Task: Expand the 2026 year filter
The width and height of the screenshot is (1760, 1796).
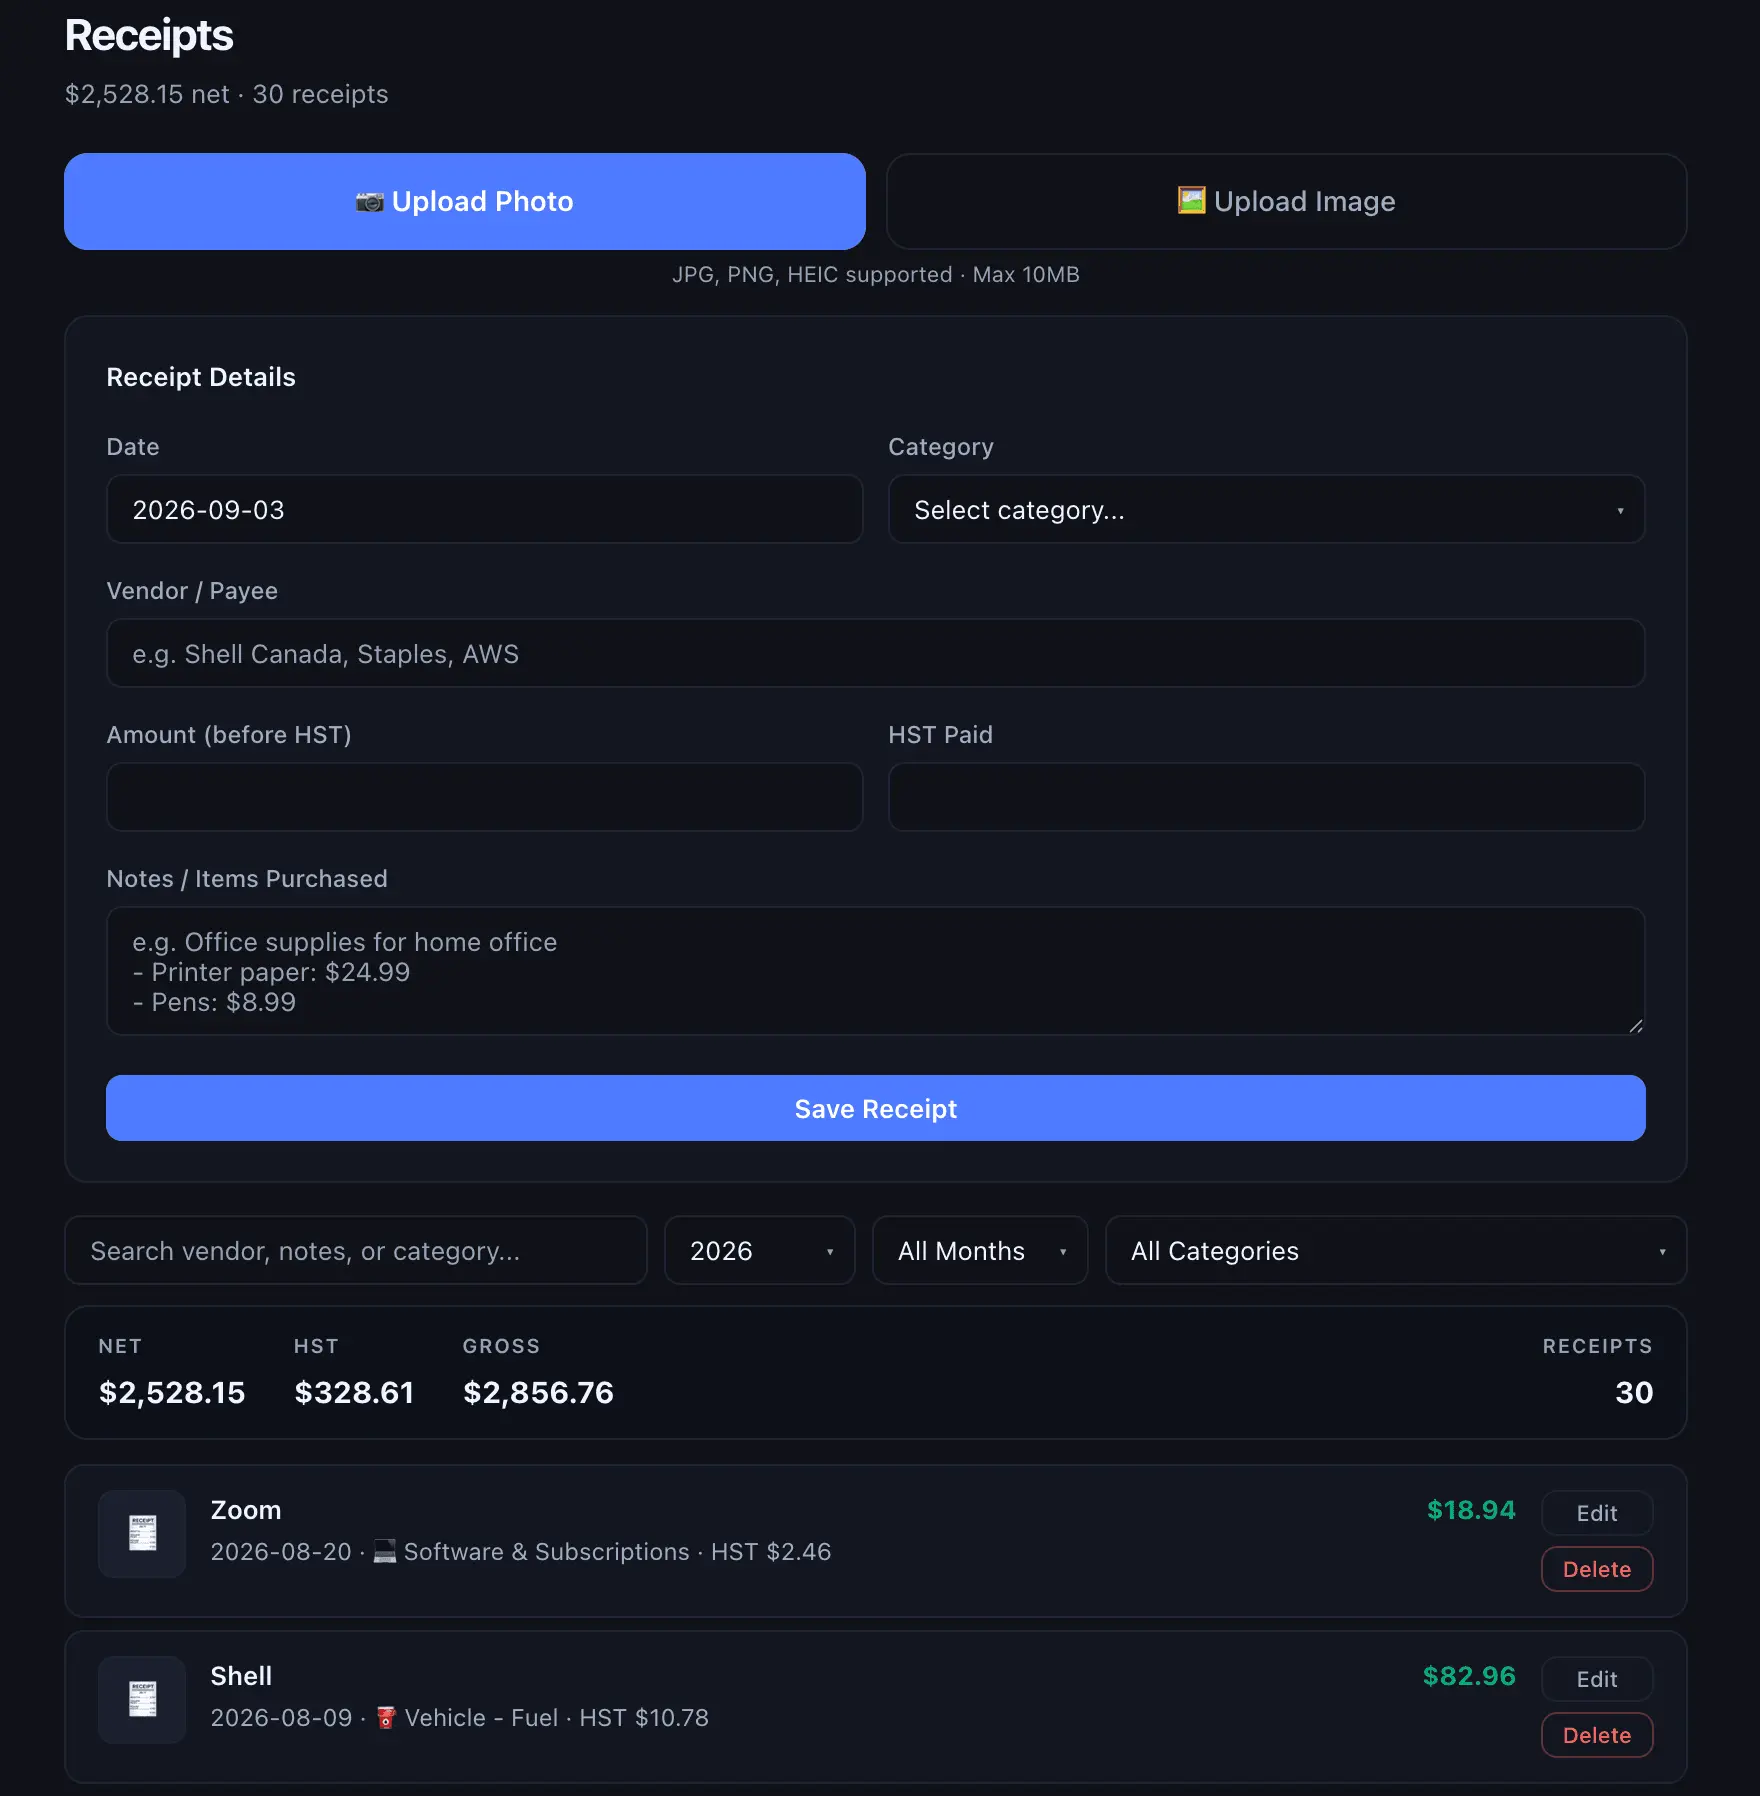Action: pyautogui.click(x=759, y=1250)
